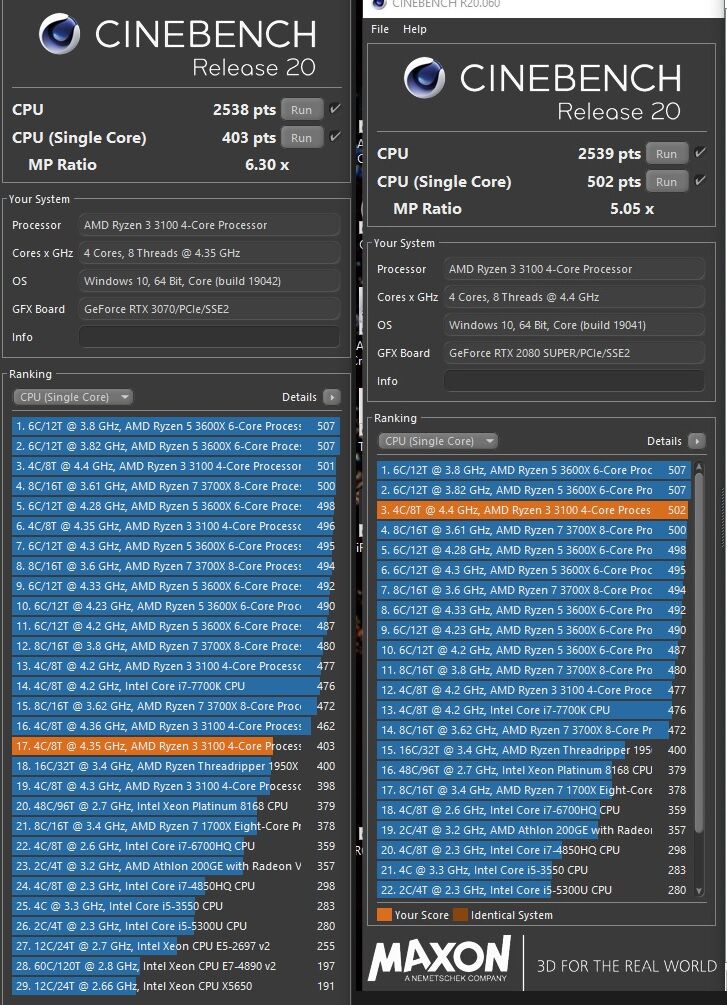Open the ranking type dropdown in right window

(x=438, y=441)
